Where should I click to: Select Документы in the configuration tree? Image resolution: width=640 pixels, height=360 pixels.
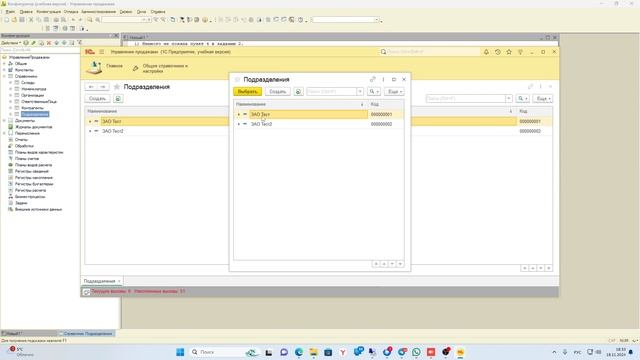(x=24, y=120)
